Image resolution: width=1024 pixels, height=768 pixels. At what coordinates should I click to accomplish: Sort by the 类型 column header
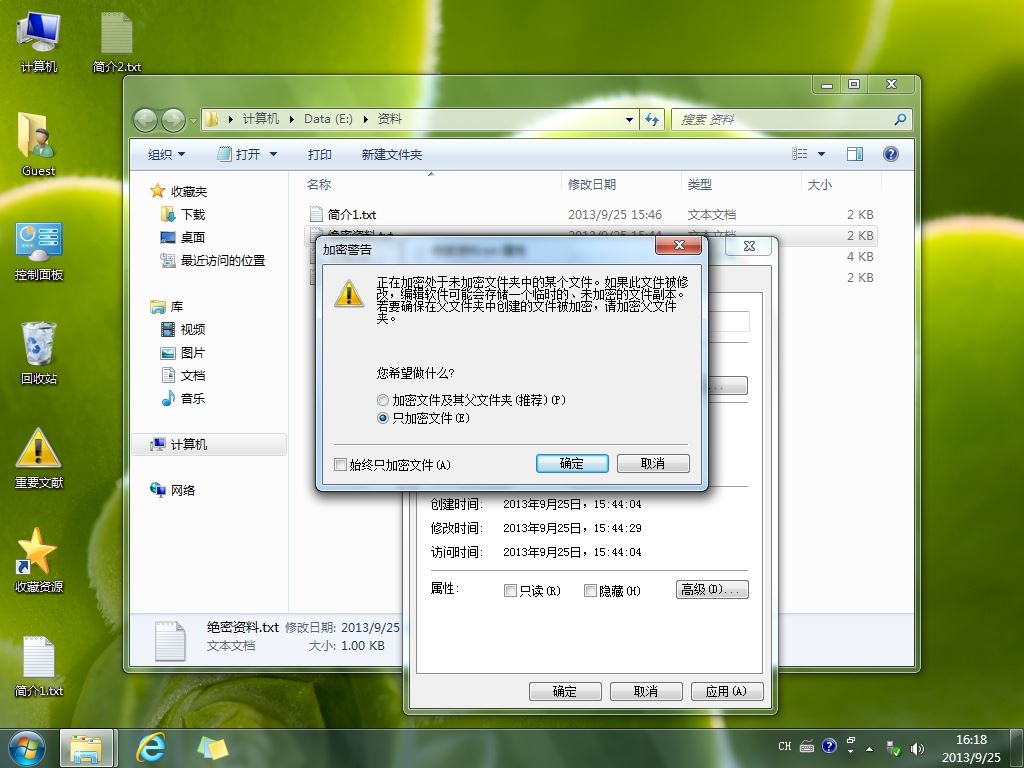[x=741, y=185]
